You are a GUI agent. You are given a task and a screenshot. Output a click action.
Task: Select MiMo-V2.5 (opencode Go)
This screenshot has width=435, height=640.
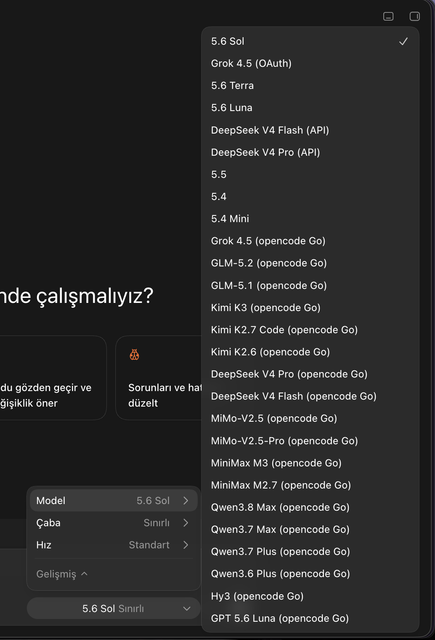point(310,418)
